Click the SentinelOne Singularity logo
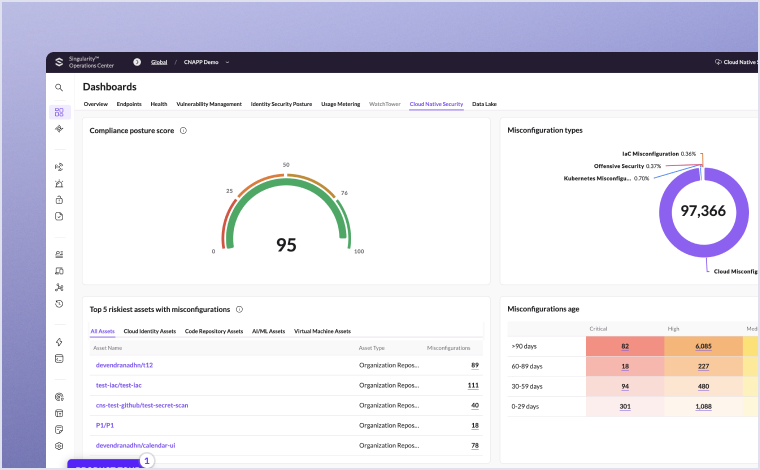The image size is (760, 470). pos(60,62)
